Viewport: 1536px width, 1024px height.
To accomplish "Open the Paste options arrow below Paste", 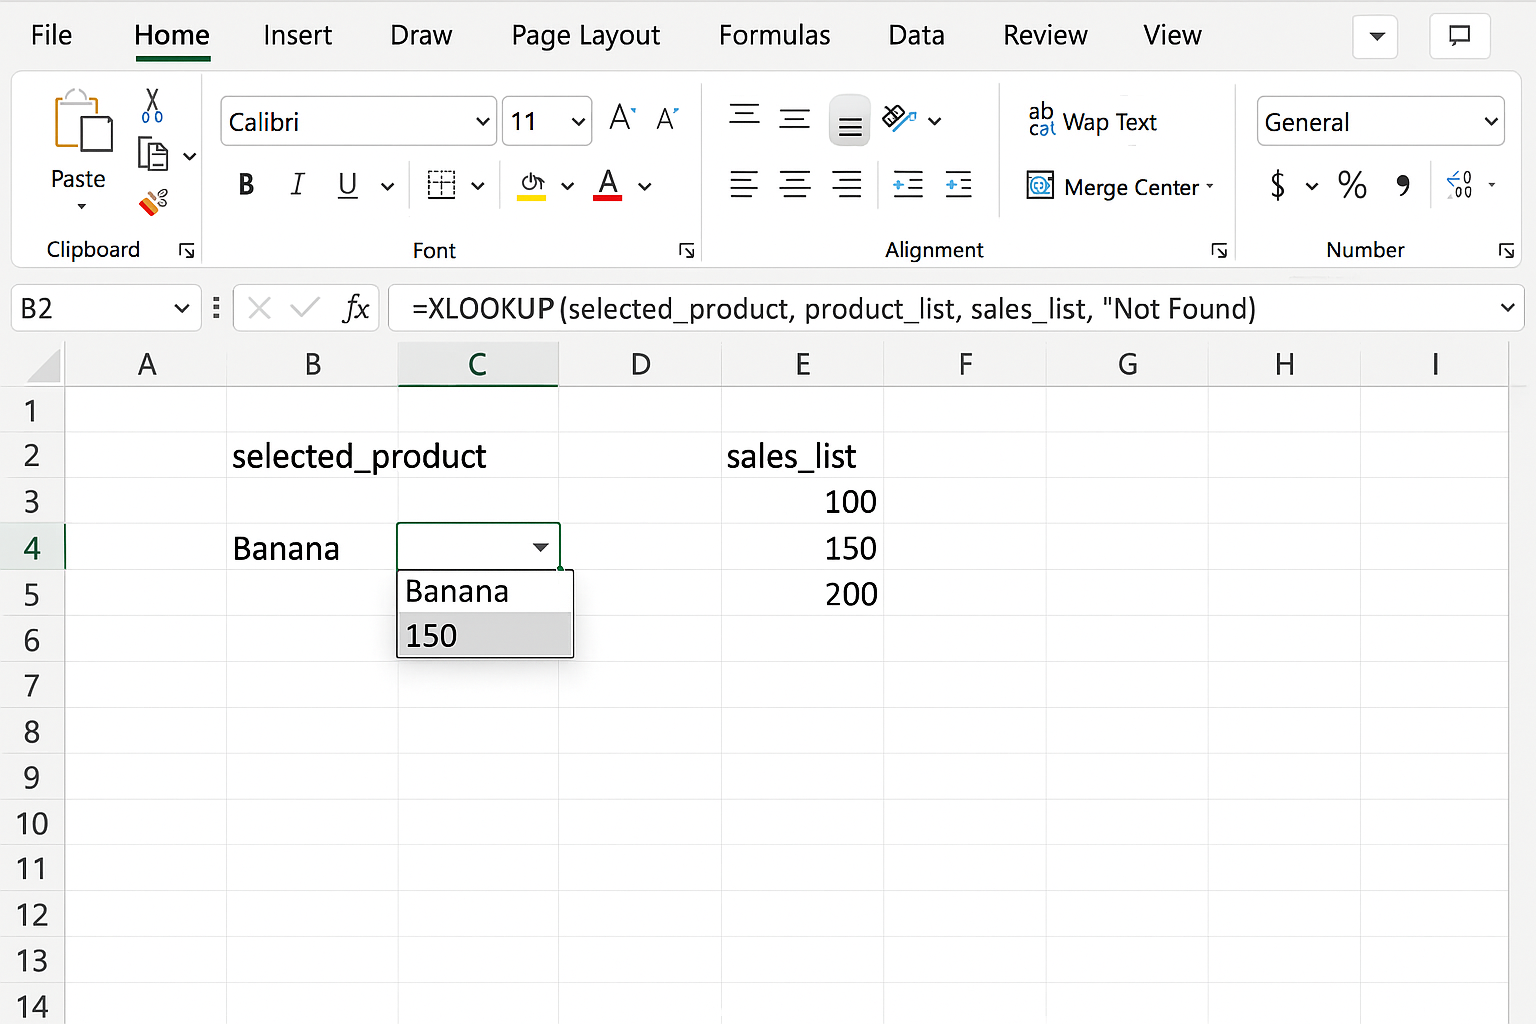I will 82,207.
